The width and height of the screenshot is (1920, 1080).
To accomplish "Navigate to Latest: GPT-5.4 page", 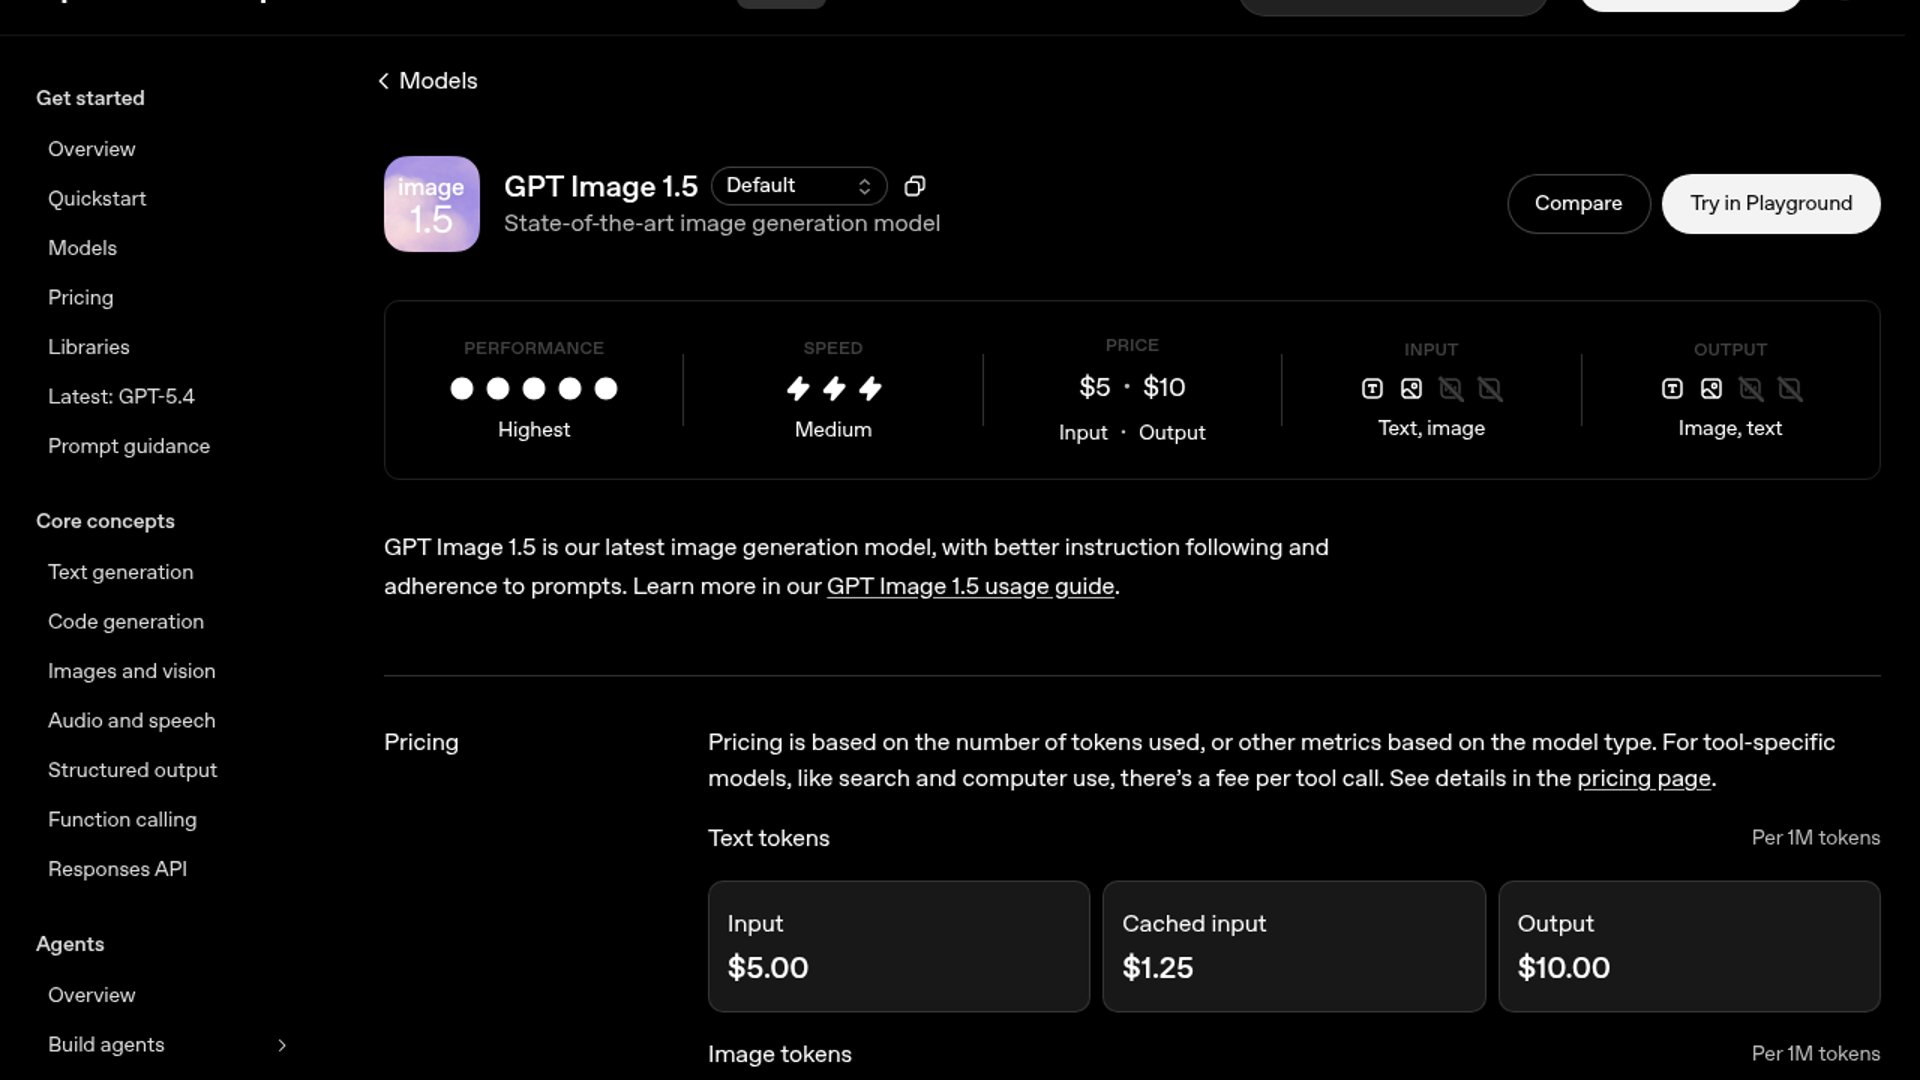I will (x=121, y=397).
